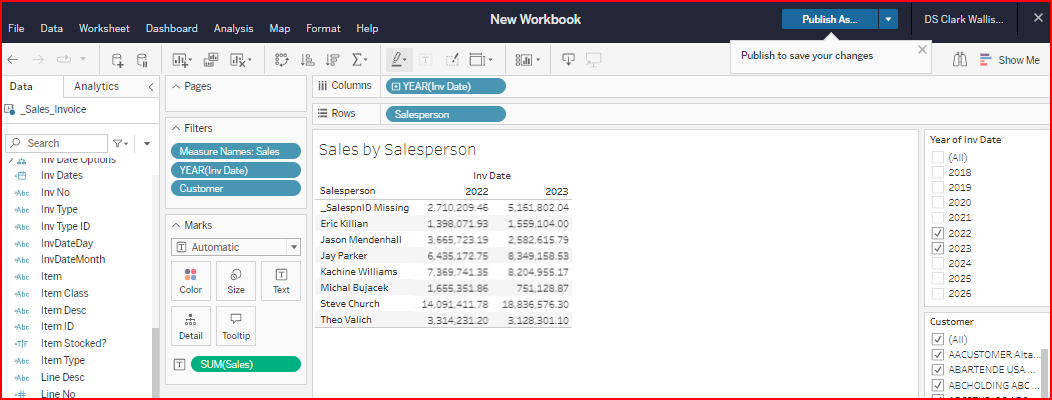Open the Tooltip marks card
Screen dimensions: 1052x400
click(236, 327)
